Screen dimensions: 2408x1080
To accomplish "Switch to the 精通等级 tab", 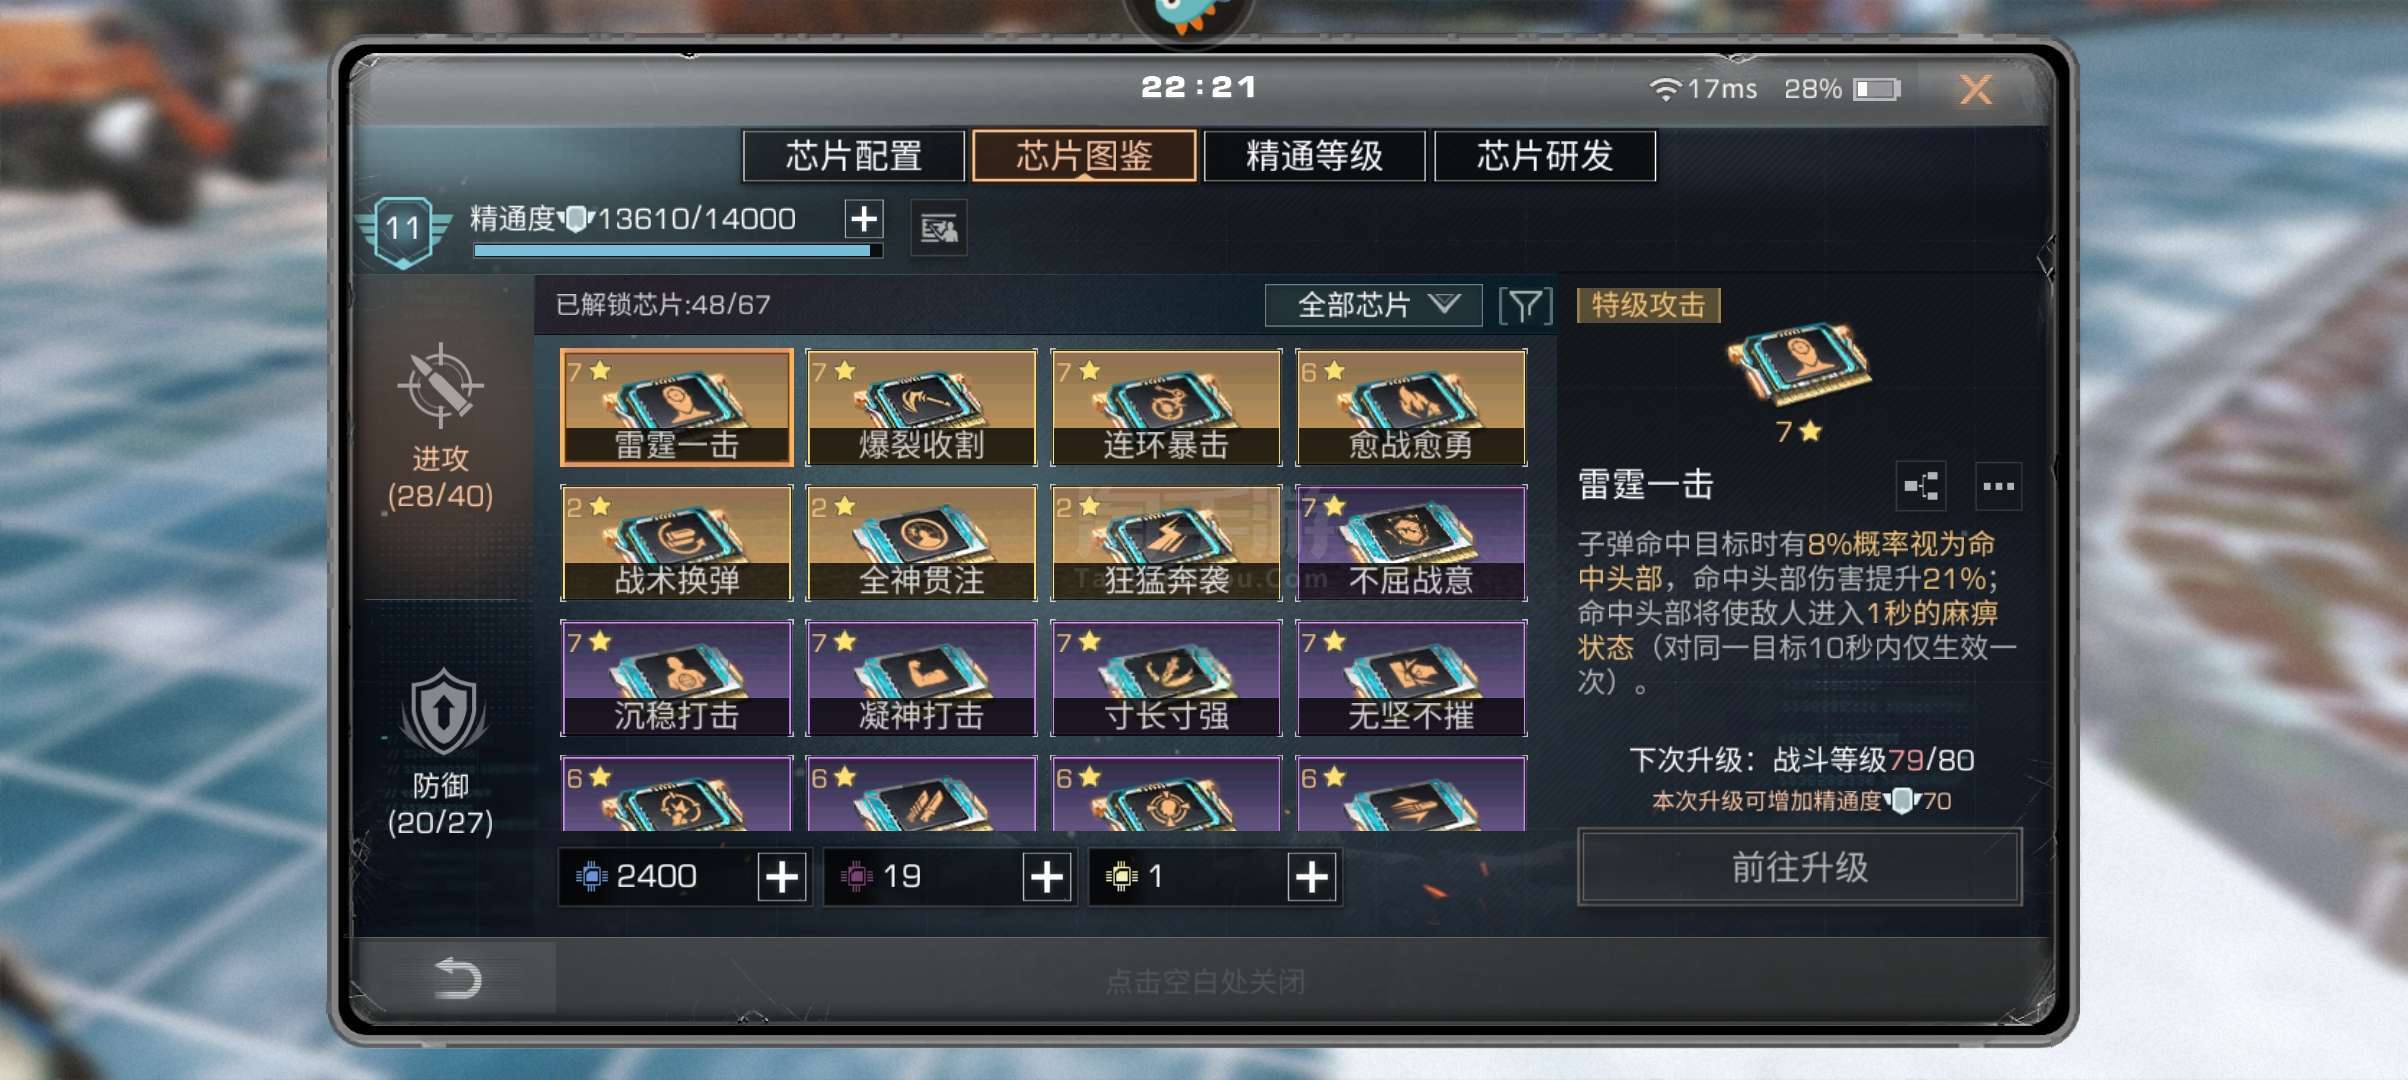I will 1314,156.
